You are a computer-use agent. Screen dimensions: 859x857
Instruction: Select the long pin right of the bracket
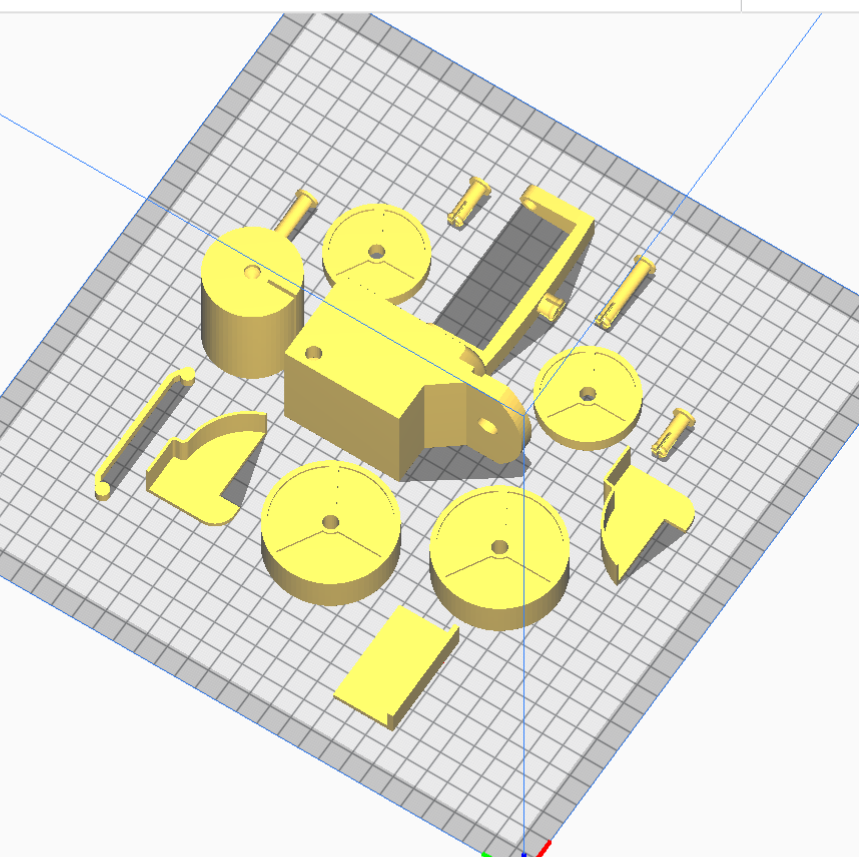tap(626, 290)
